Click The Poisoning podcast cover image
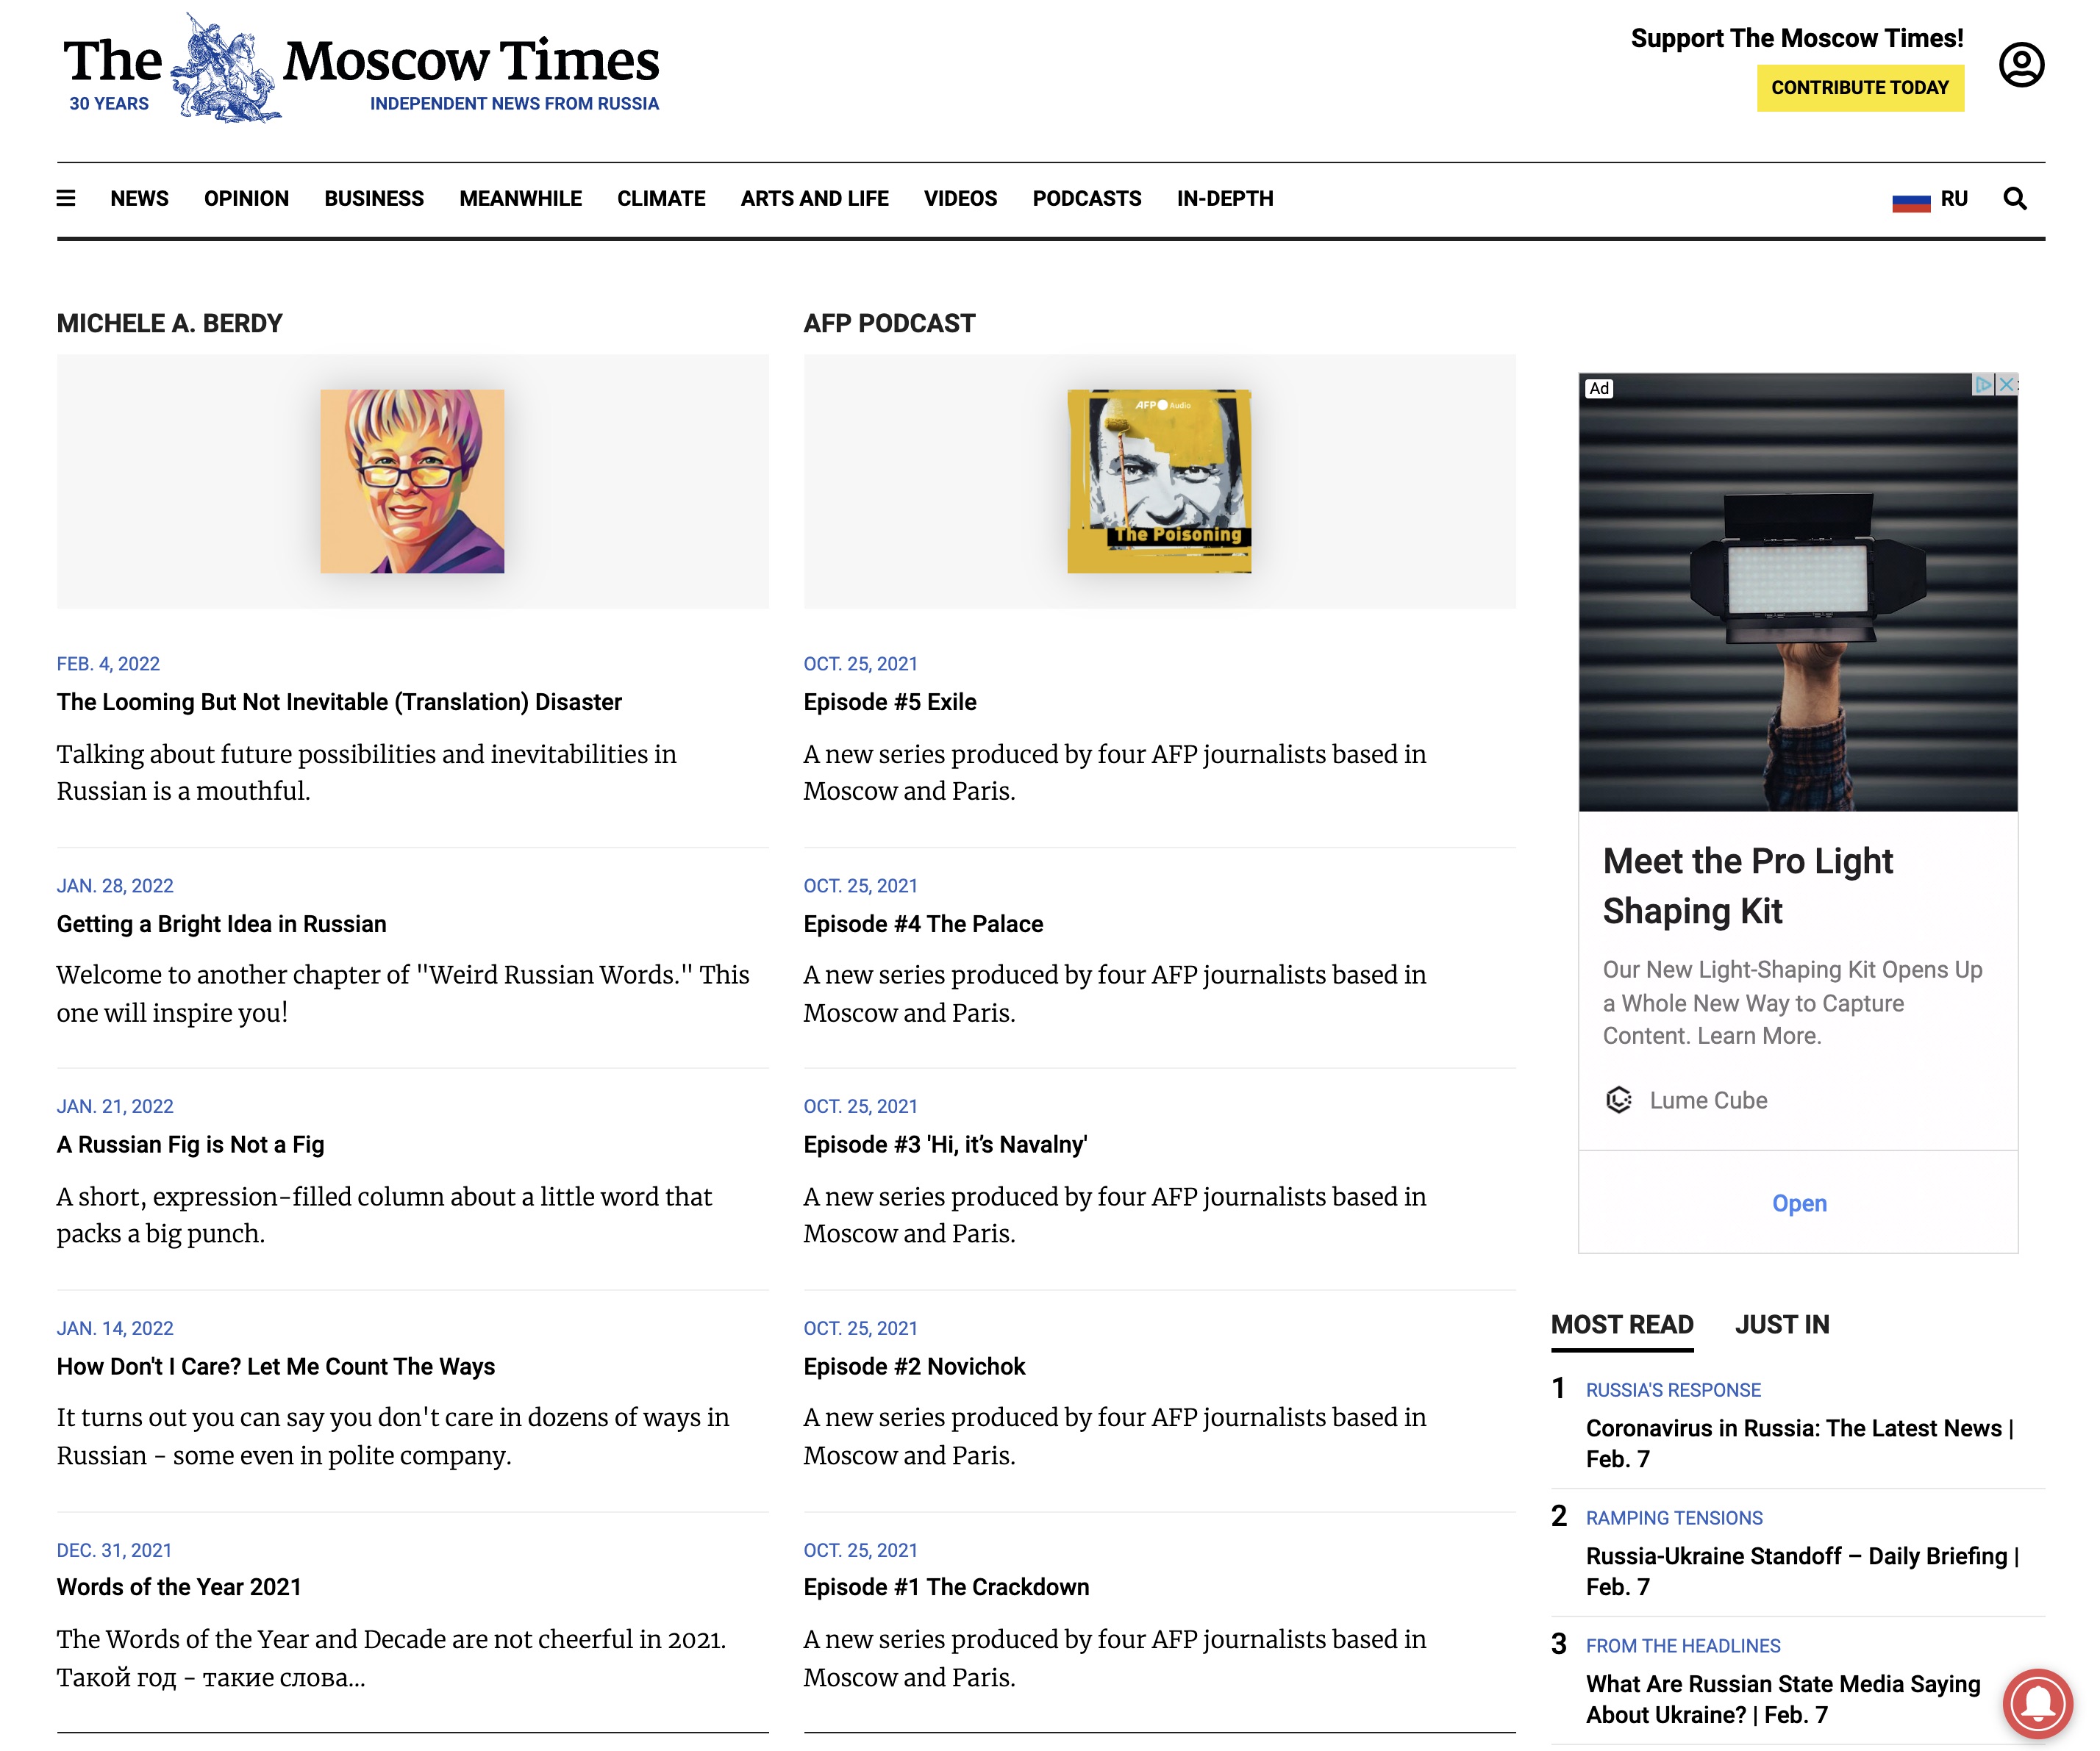2100x1751 pixels. tap(1158, 481)
